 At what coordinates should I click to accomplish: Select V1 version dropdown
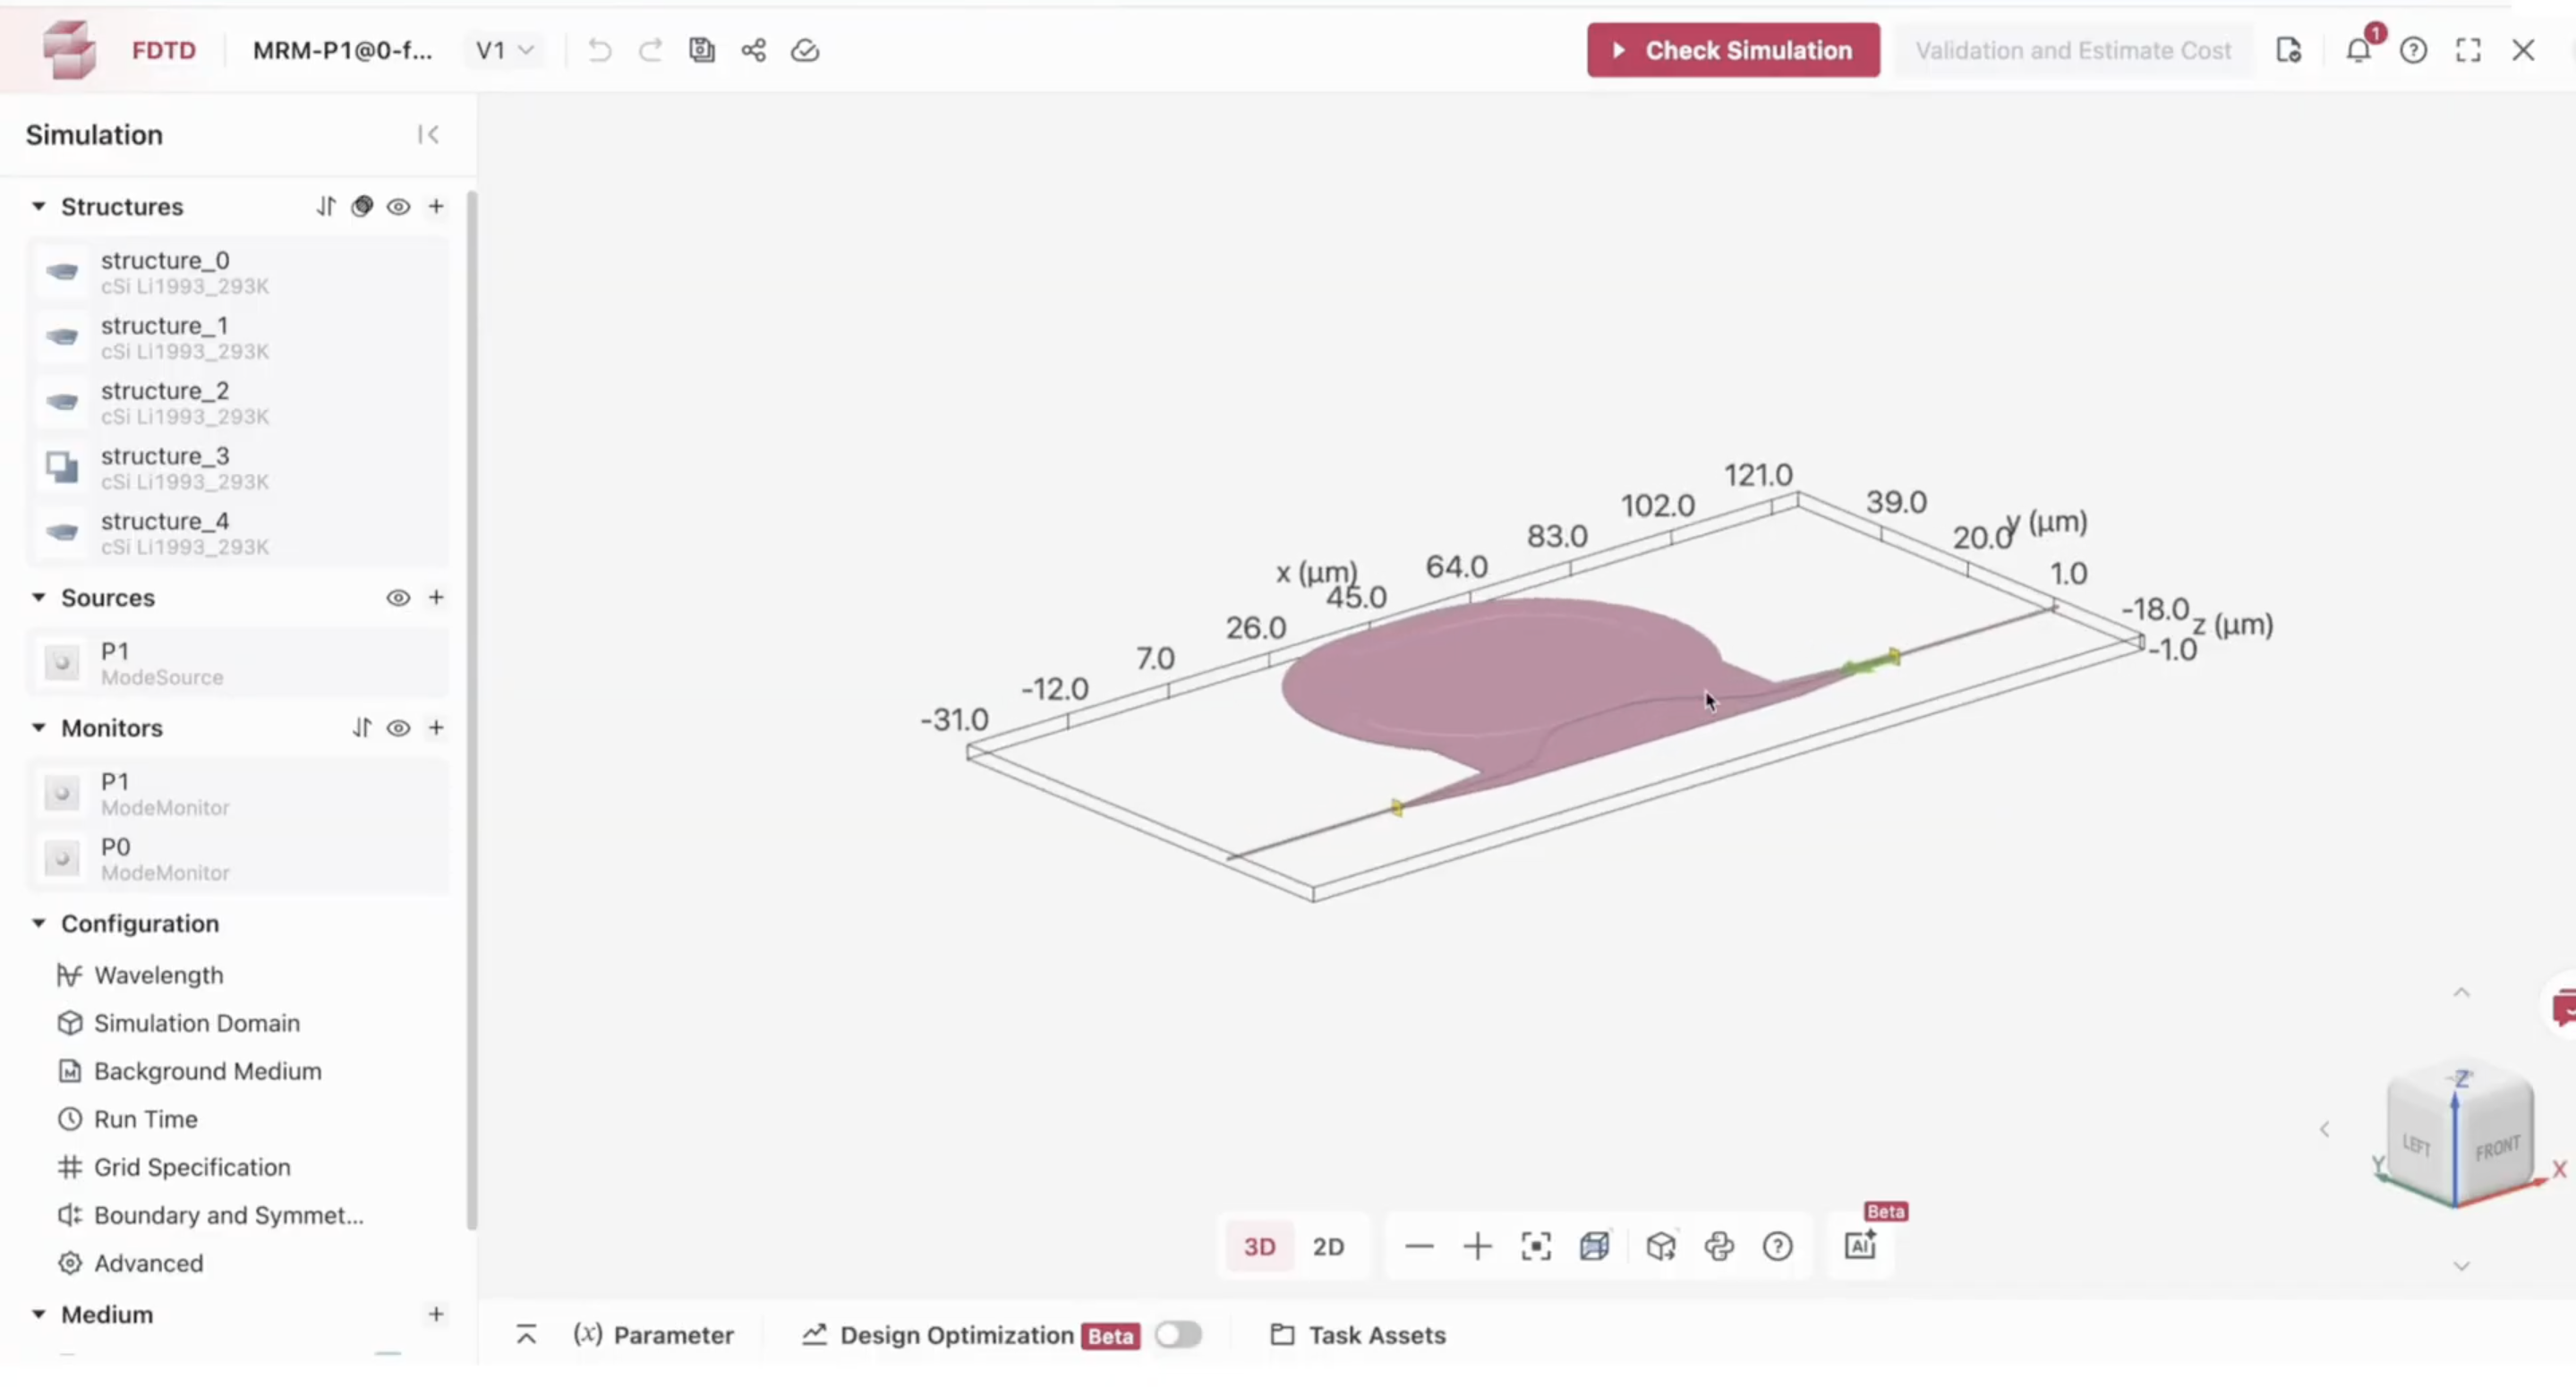click(504, 49)
